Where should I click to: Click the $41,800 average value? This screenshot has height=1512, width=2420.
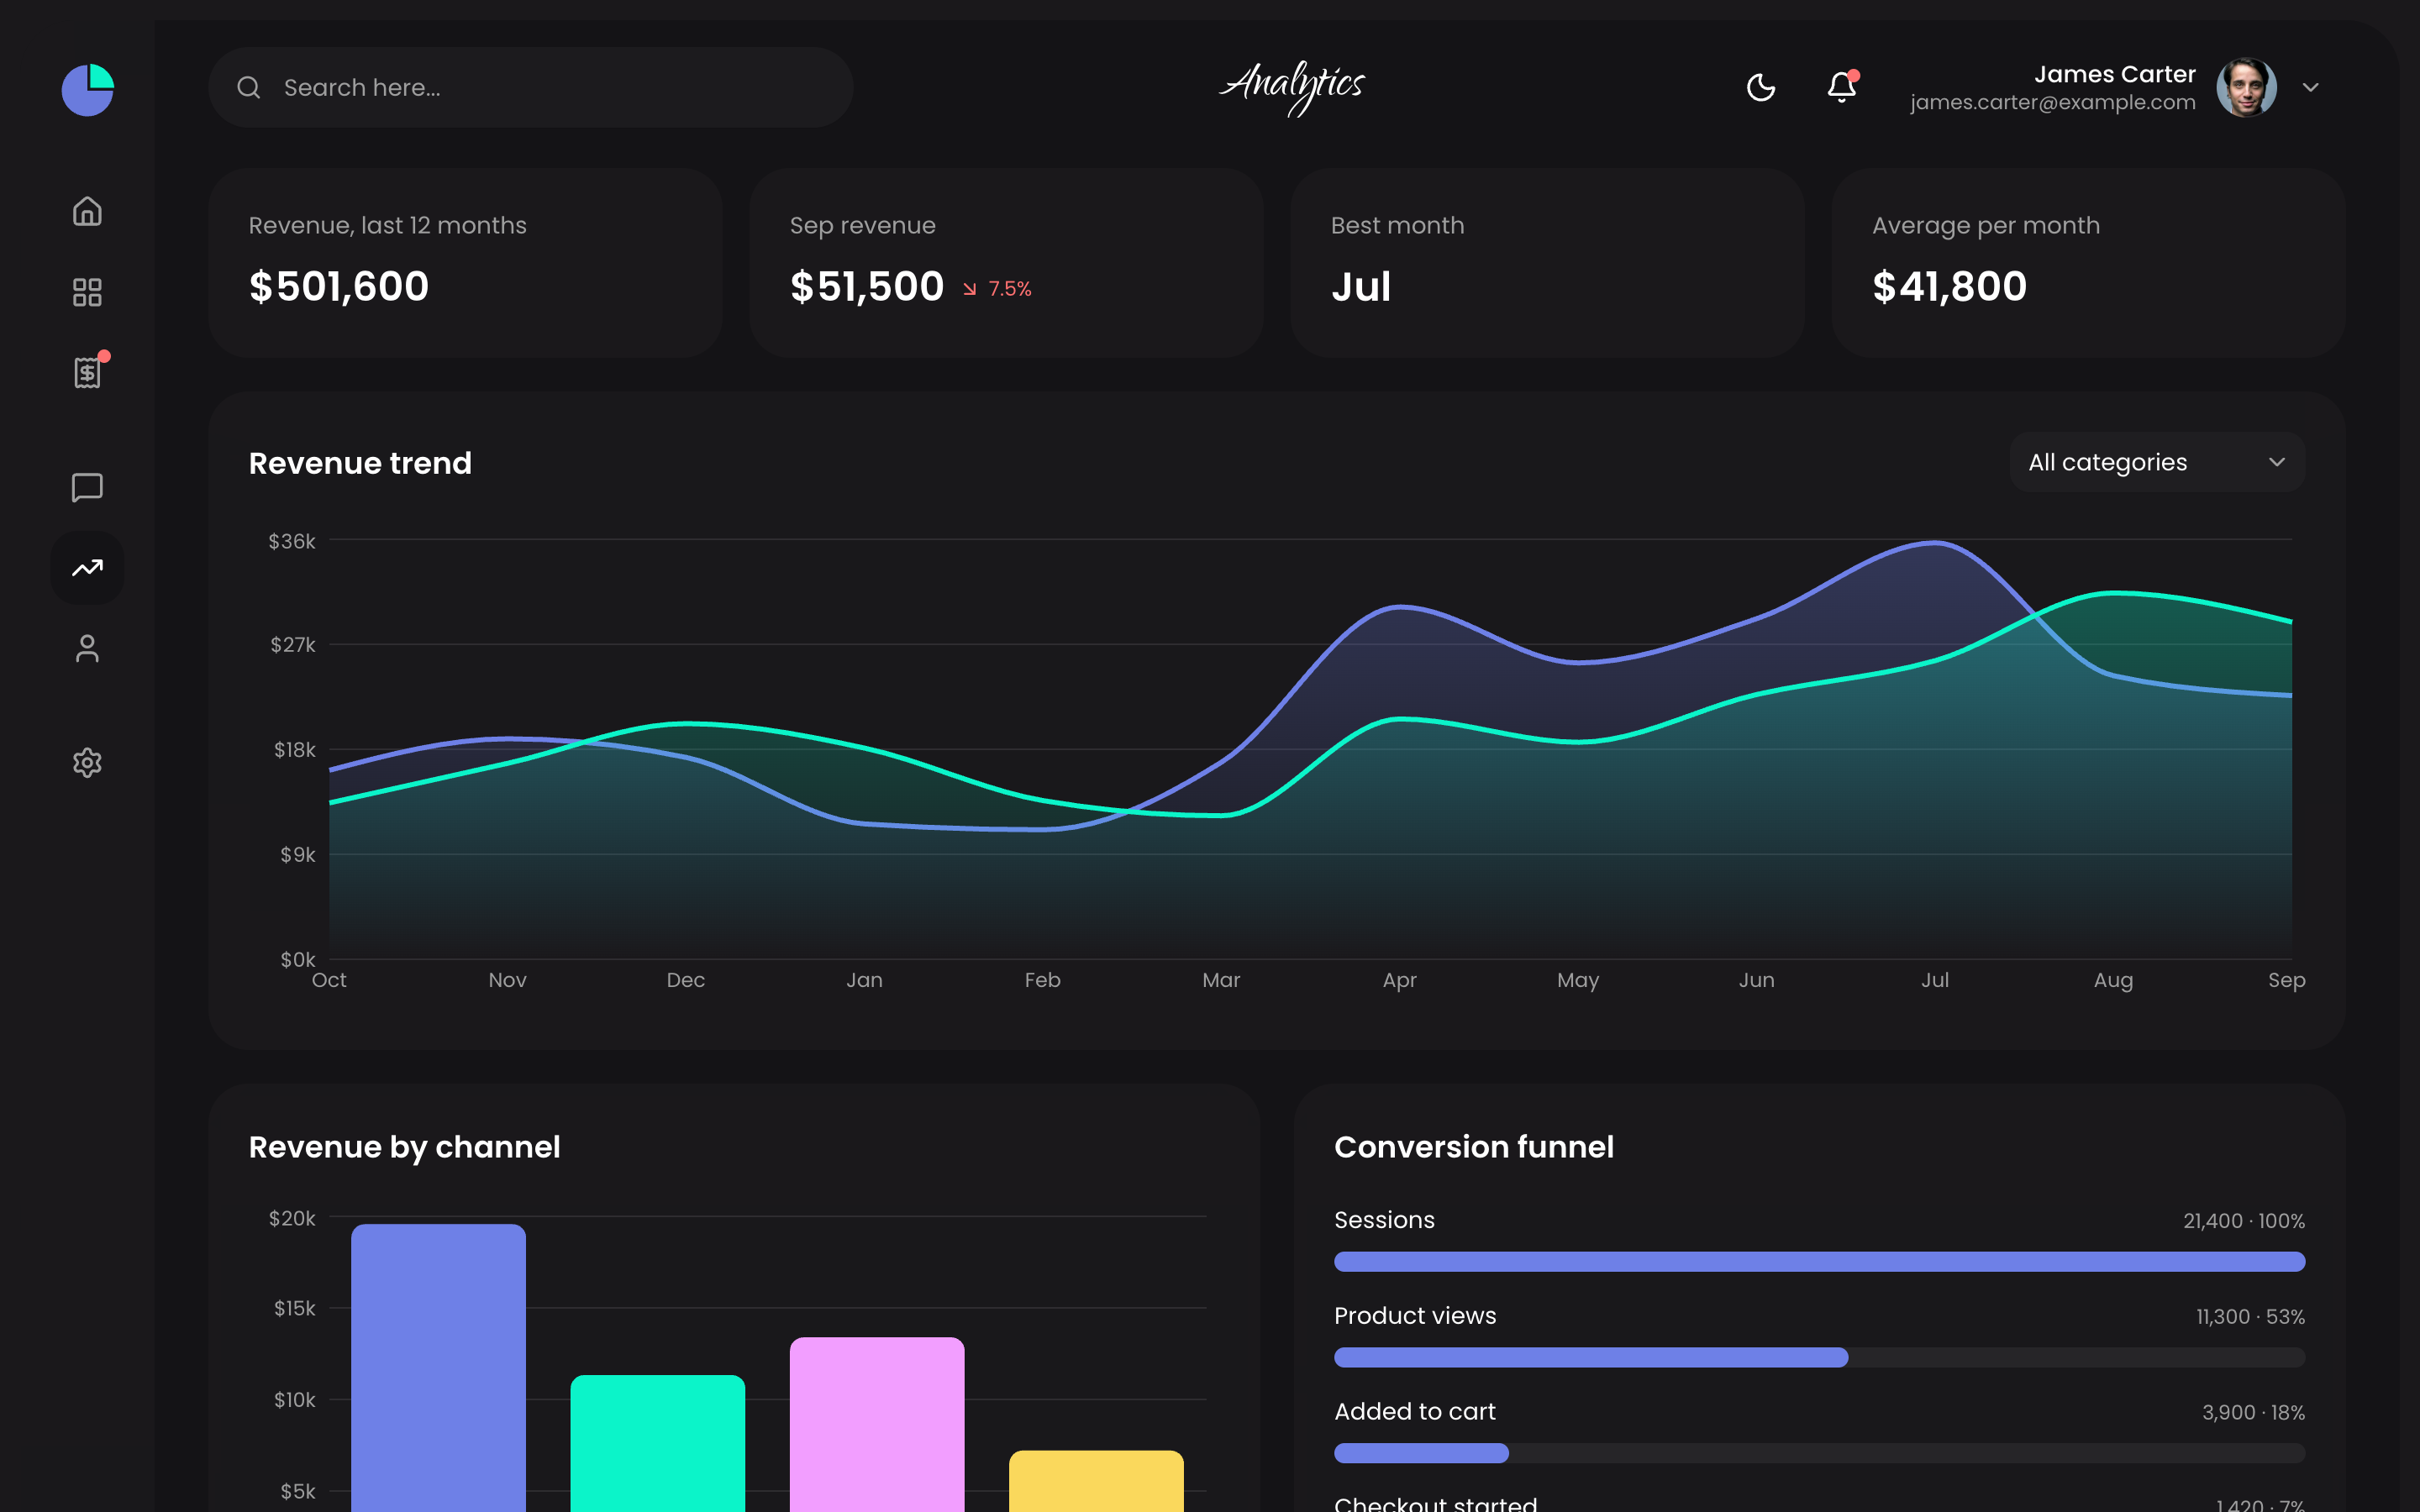pos(1949,287)
